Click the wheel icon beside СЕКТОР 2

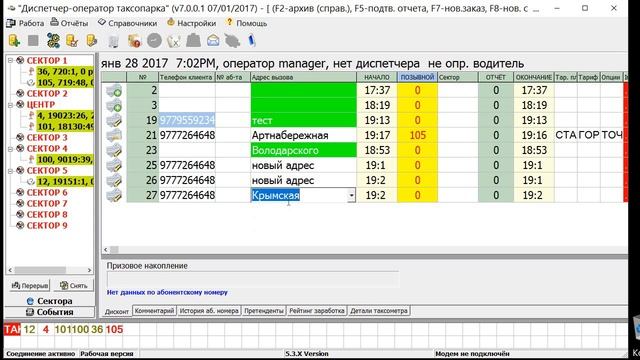click(20, 93)
